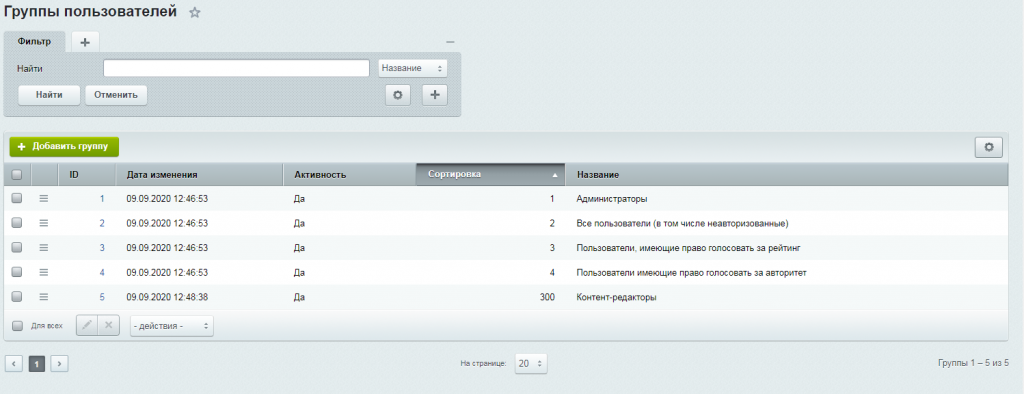This screenshot has width=1024, height=394.
Task: Open group ID 5 link
Action: click(x=102, y=297)
